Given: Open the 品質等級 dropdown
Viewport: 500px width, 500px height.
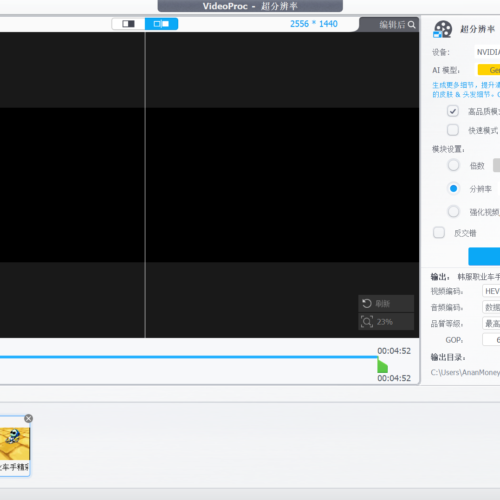Looking at the screenshot, I should (491, 323).
